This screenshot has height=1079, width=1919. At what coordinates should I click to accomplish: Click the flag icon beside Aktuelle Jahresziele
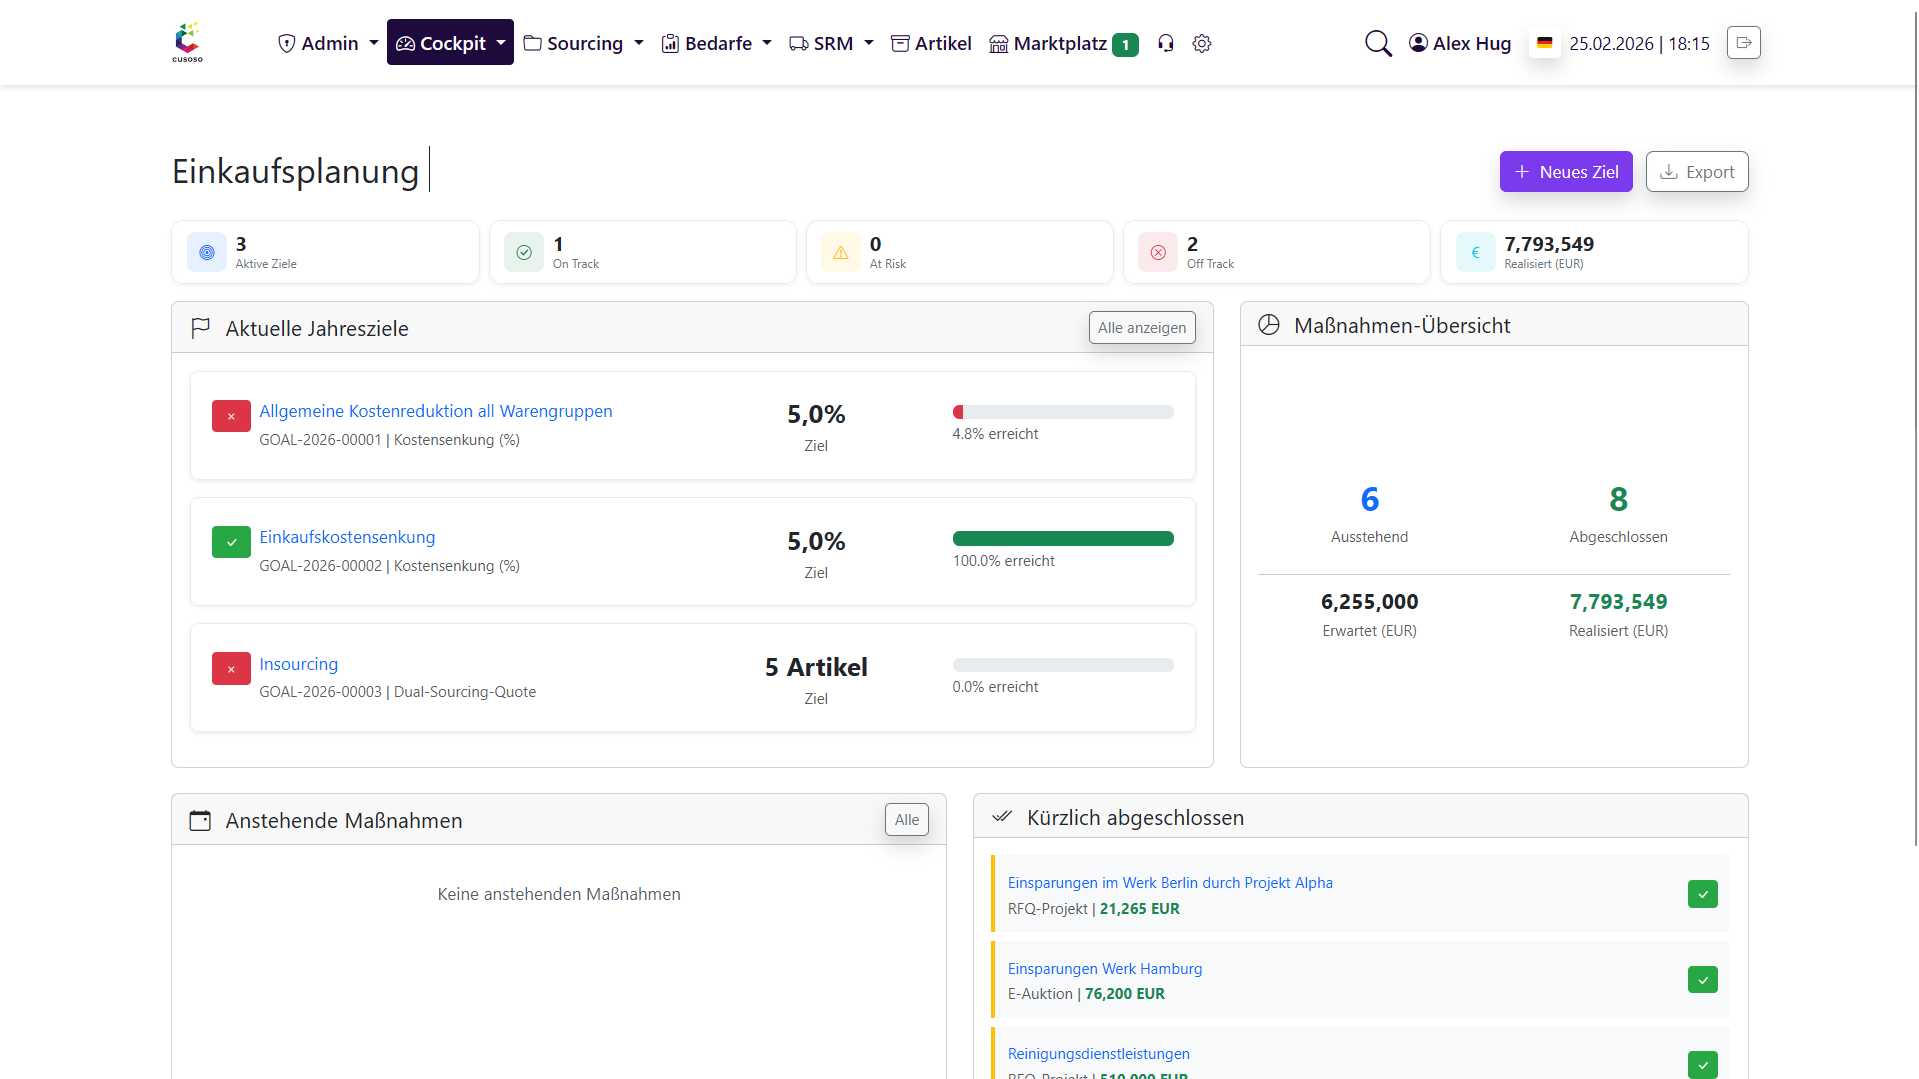[200, 328]
